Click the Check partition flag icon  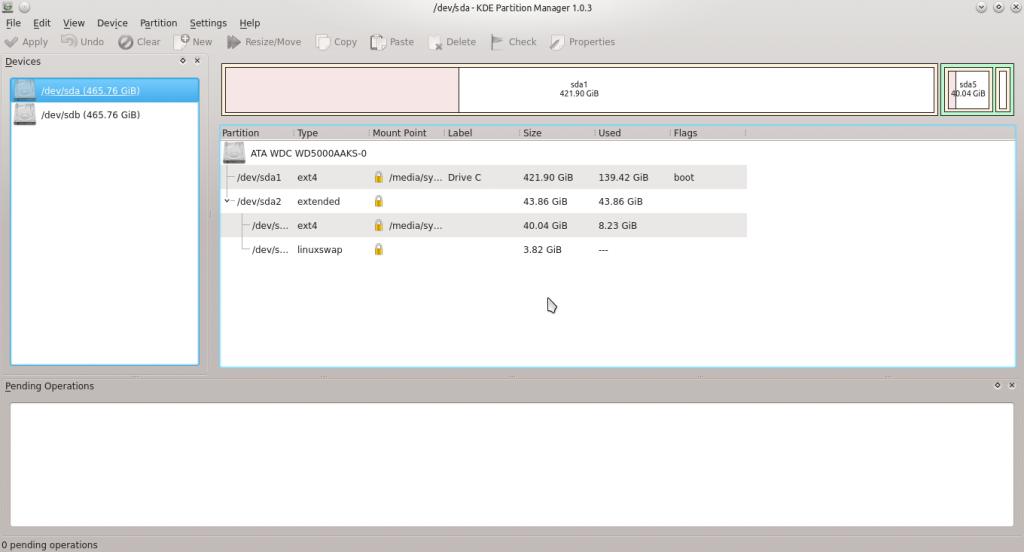[497, 42]
